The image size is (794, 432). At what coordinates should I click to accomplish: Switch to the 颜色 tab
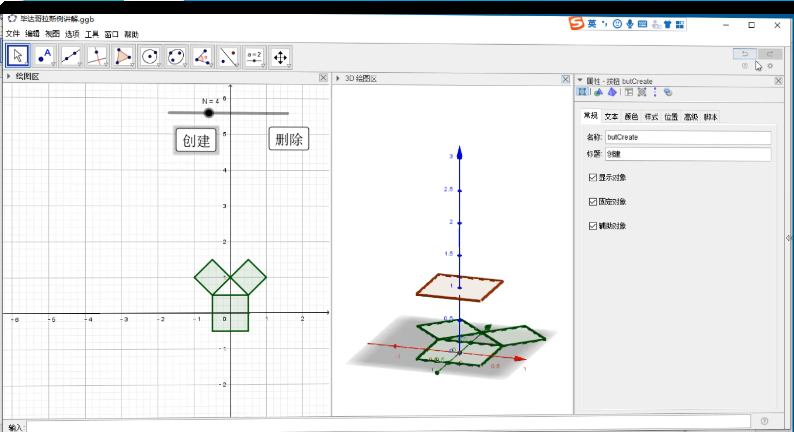631,117
